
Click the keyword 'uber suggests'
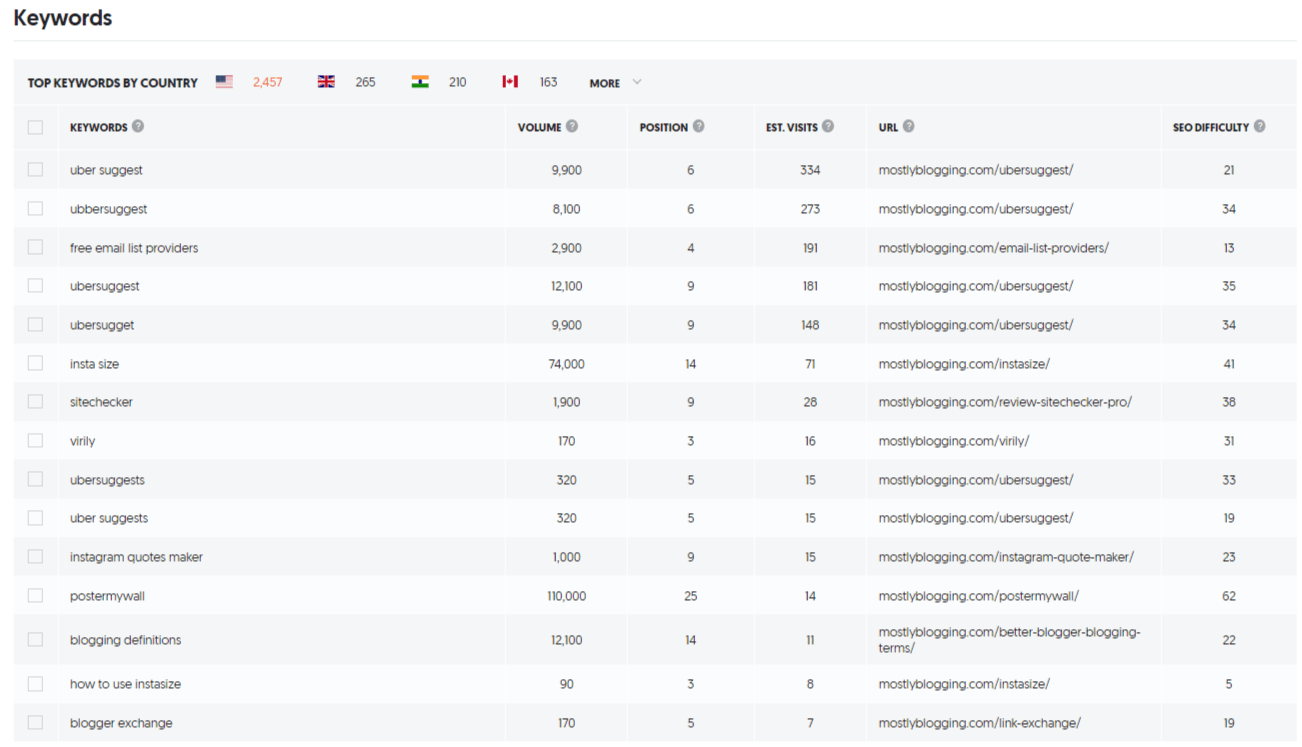click(109, 518)
